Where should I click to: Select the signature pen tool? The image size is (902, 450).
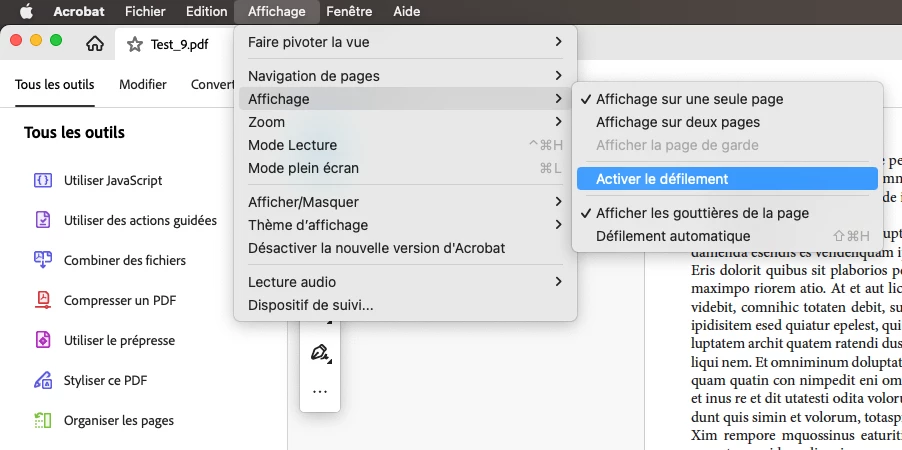click(x=320, y=352)
